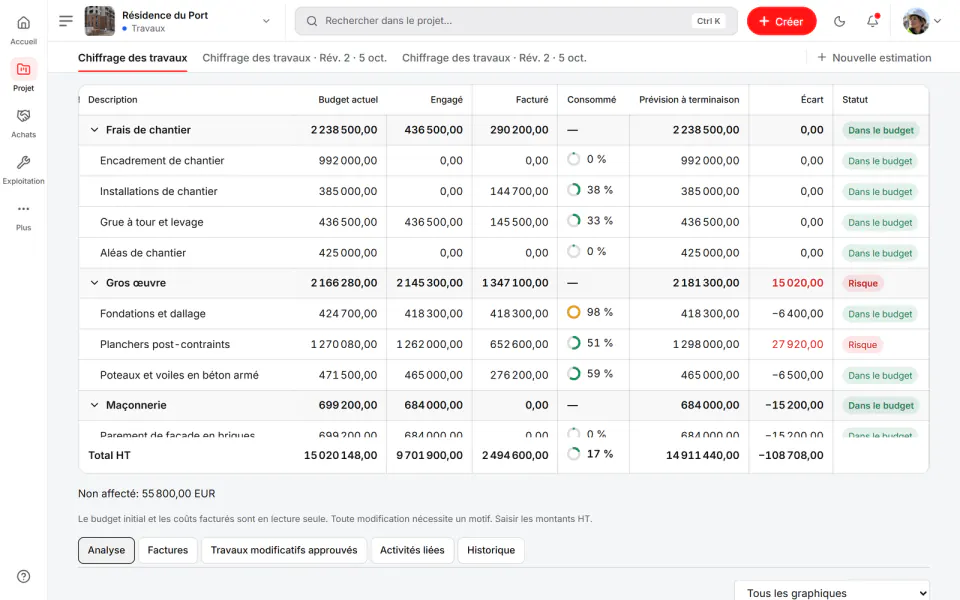This screenshot has height=600, width=960.
Task: Click the Aléas de chantier row label
Action: coord(143,253)
